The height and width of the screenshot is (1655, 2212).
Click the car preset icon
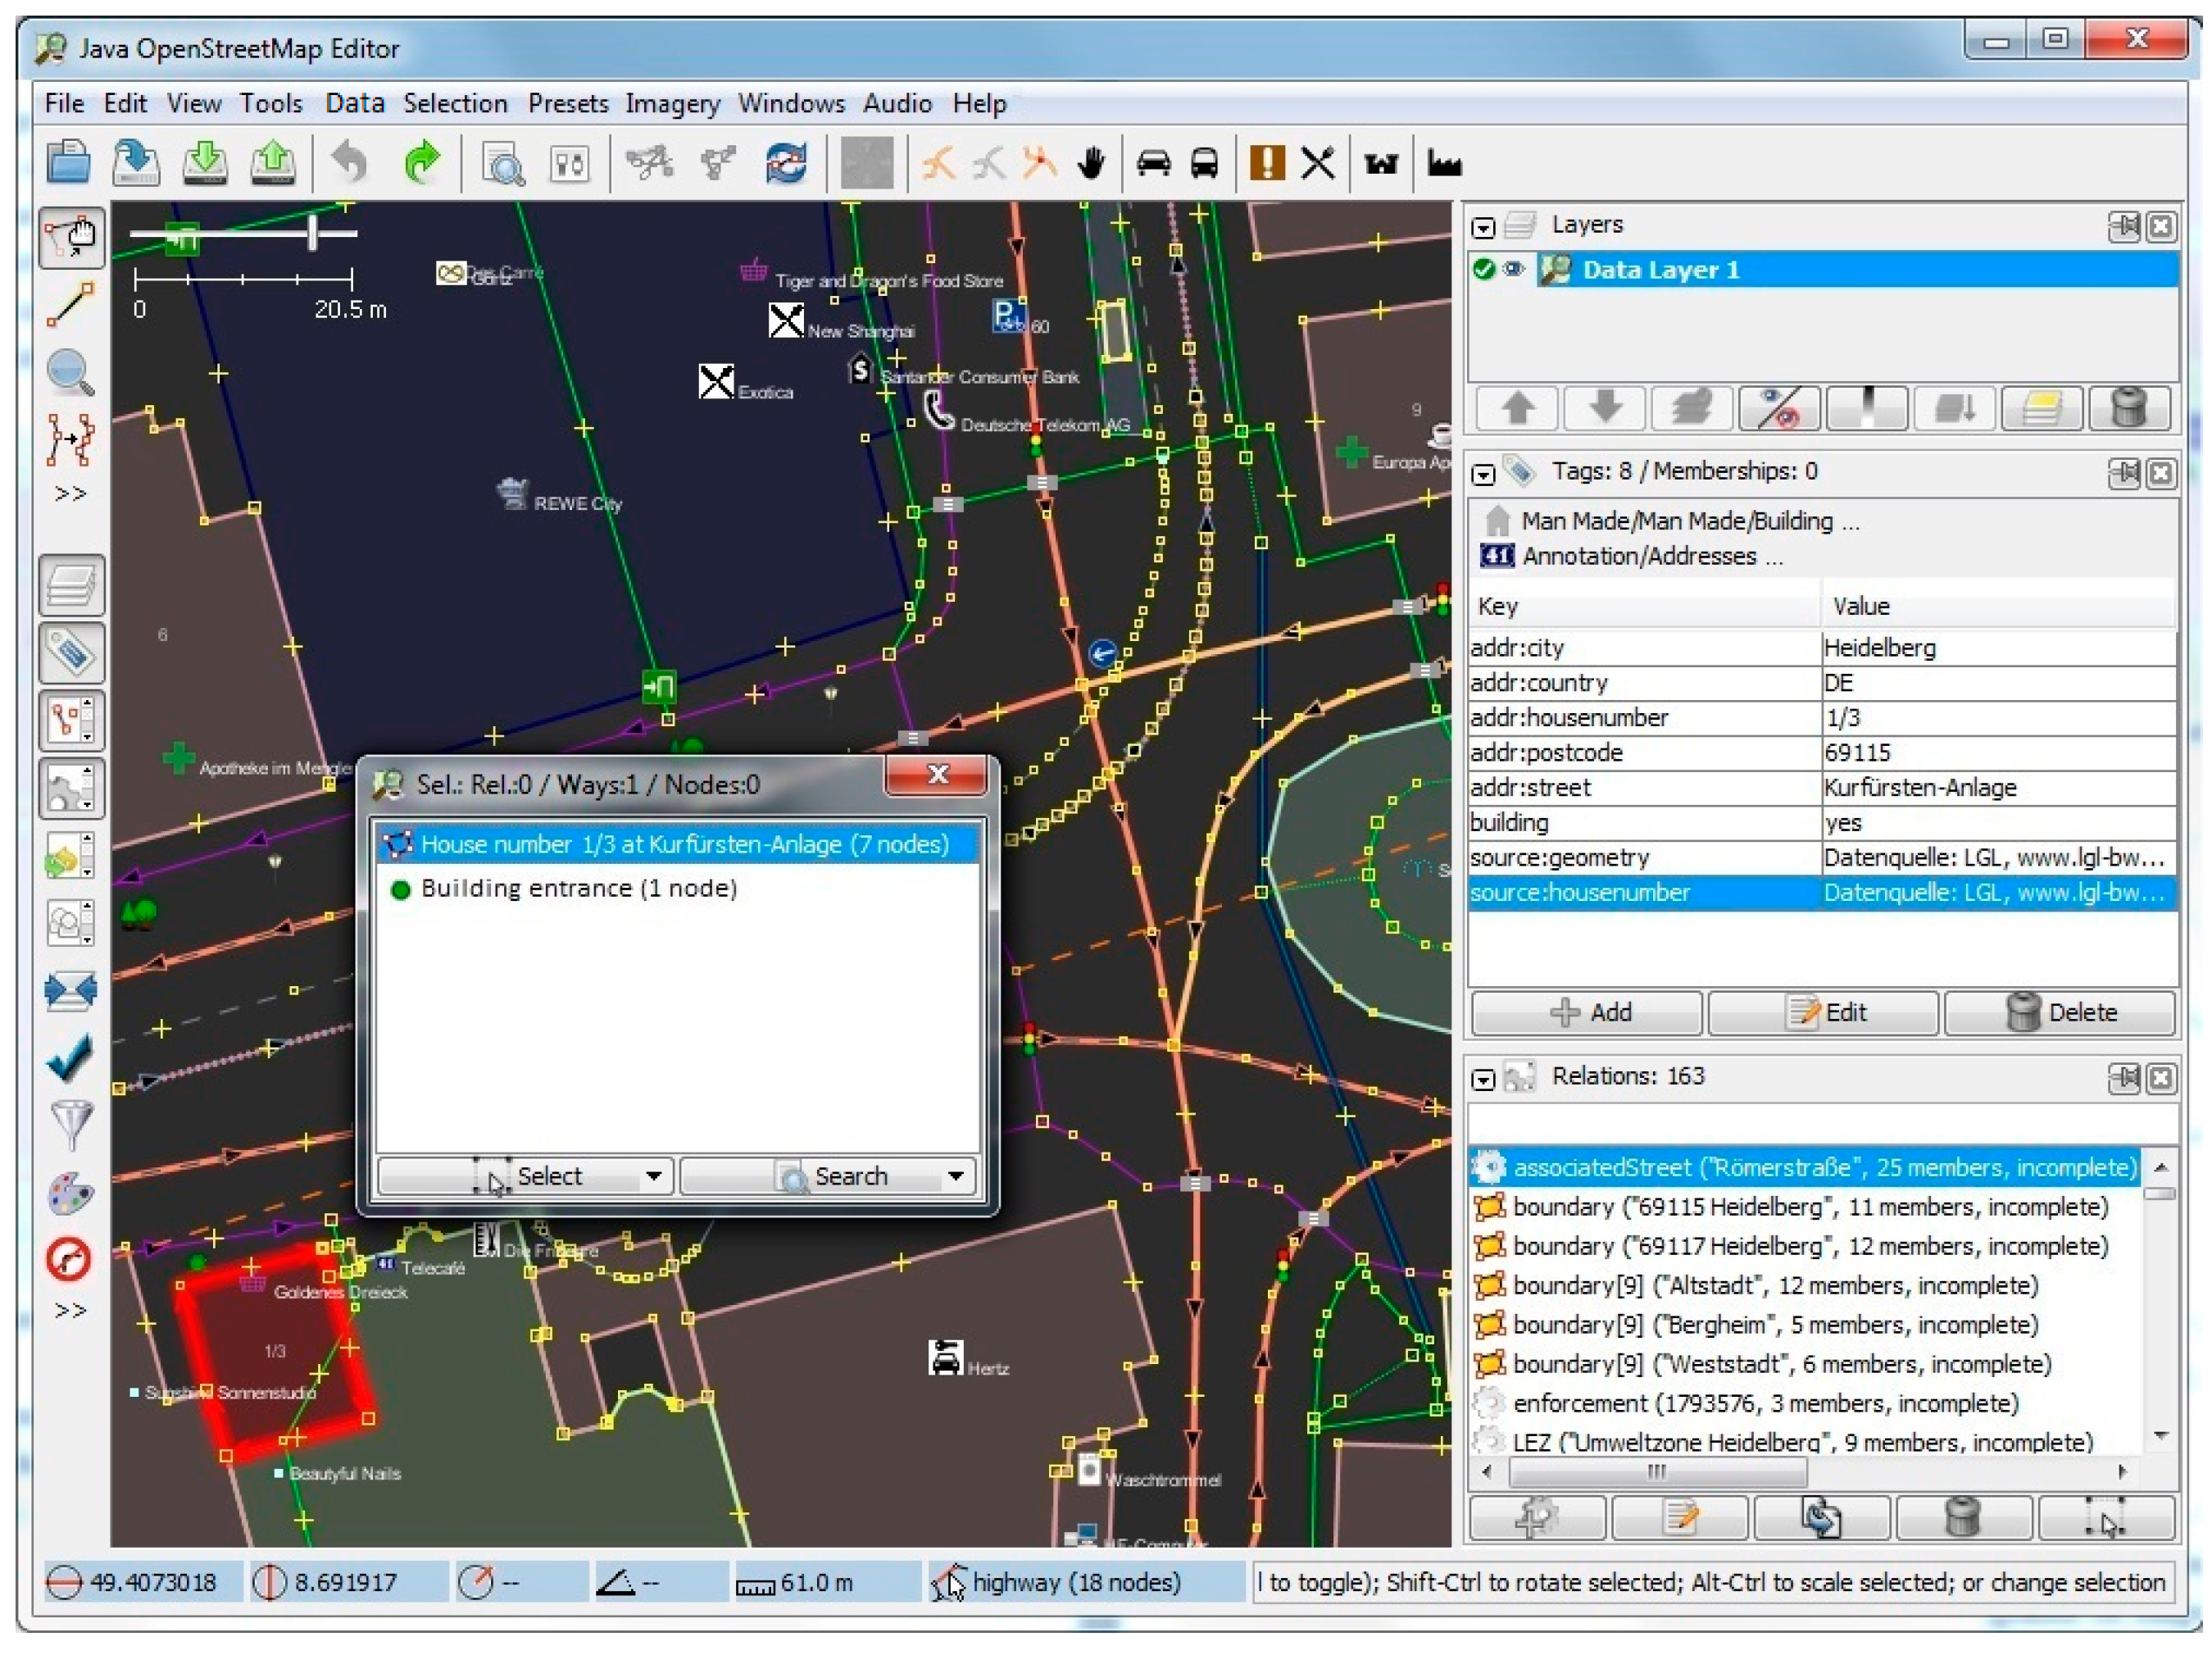point(1153,162)
